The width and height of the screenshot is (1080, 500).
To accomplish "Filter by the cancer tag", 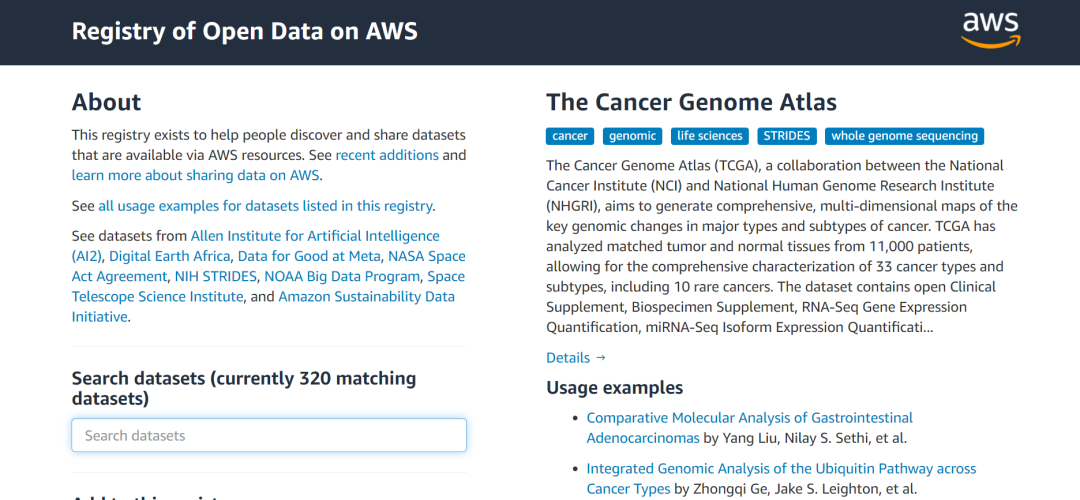I will coord(570,136).
